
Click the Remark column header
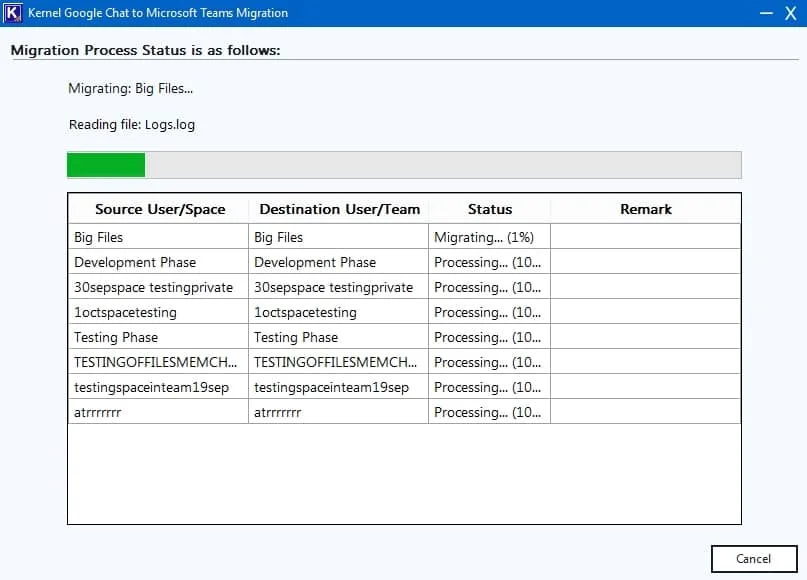[646, 209]
